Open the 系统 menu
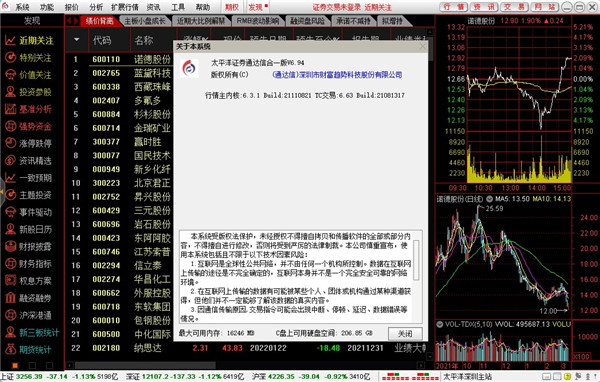Image resolution: width=600 pixels, height=382 pixels. [x=22, y=7]
